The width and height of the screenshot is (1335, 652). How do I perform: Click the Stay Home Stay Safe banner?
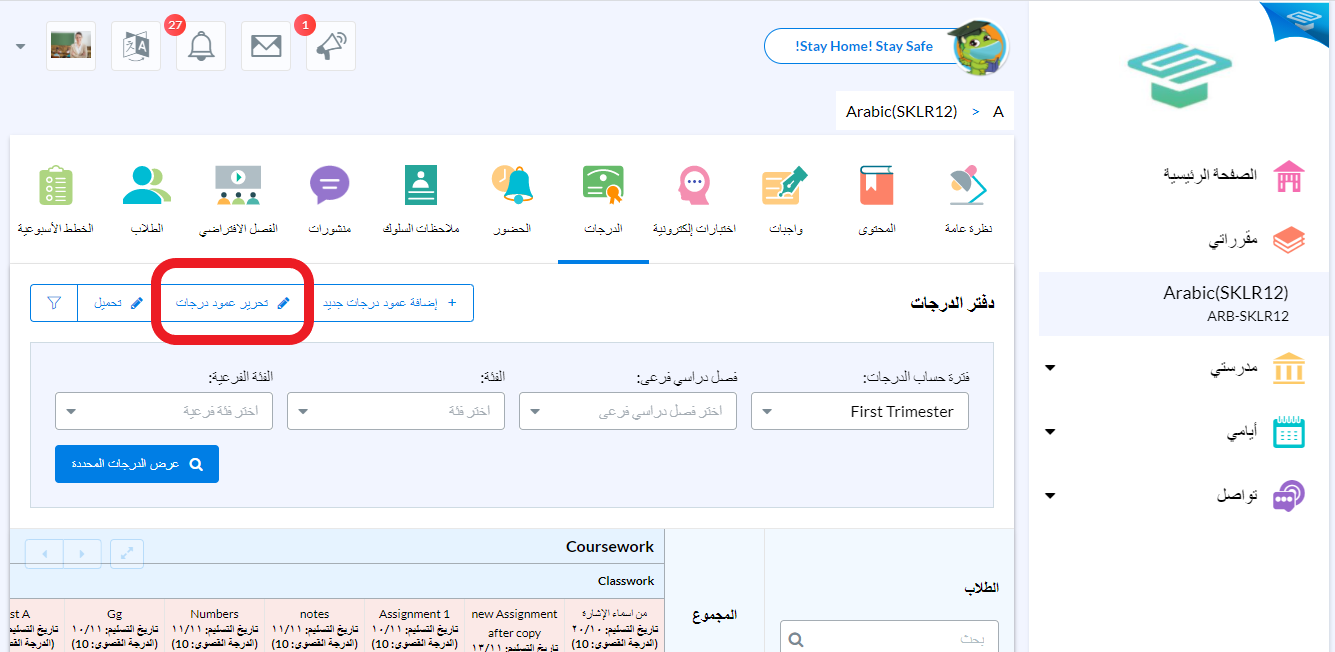tap(864, 46)
